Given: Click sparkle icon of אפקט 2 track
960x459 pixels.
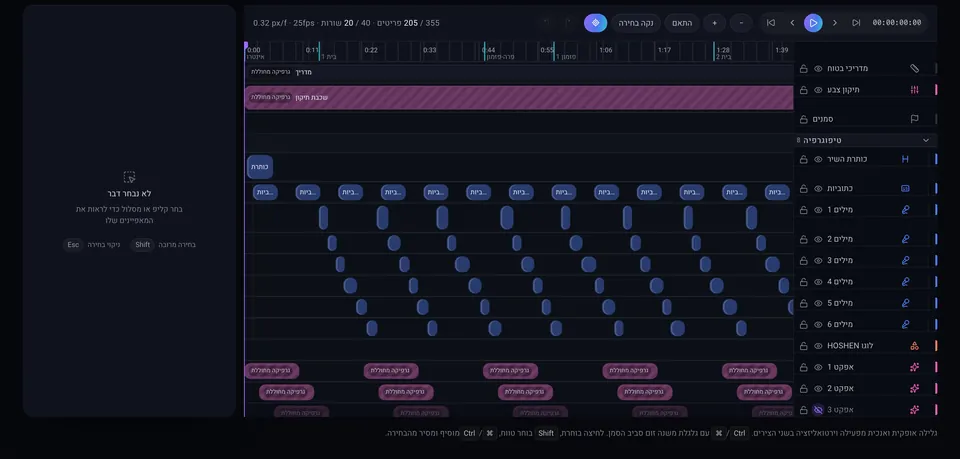Looking at the screenshot, I should point(914,389).
